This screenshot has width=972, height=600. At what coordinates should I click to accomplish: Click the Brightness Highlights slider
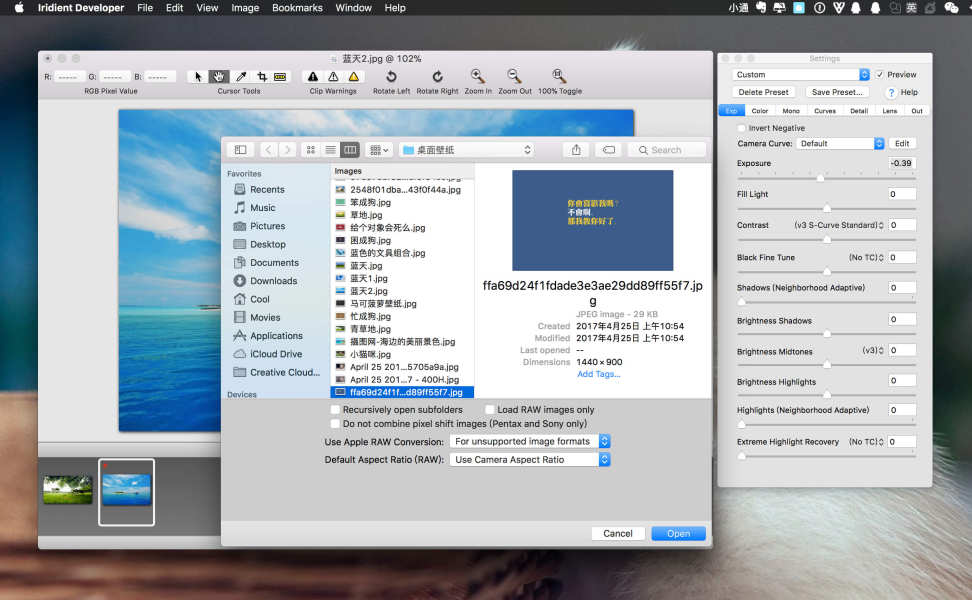click(x=826, y=395)
